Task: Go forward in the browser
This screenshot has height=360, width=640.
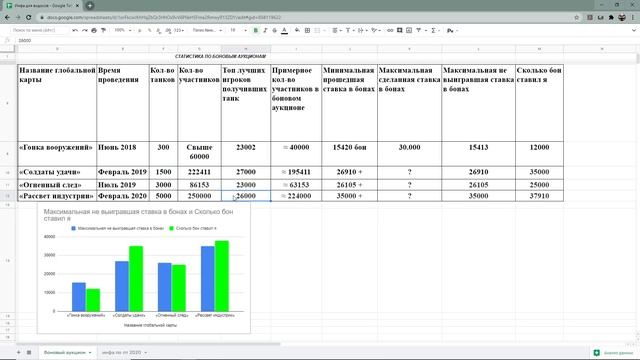Action: [x=18, y=17]
